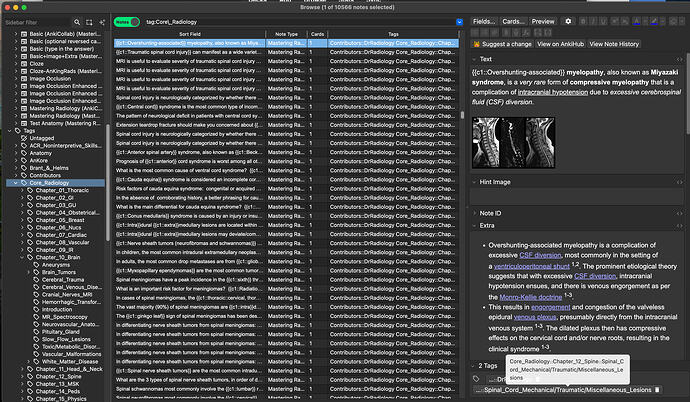The height and width of the screenshot is (402, 690).
Task: Collapse the Chapter_10_Brain tag subtree
Action: 22,257
